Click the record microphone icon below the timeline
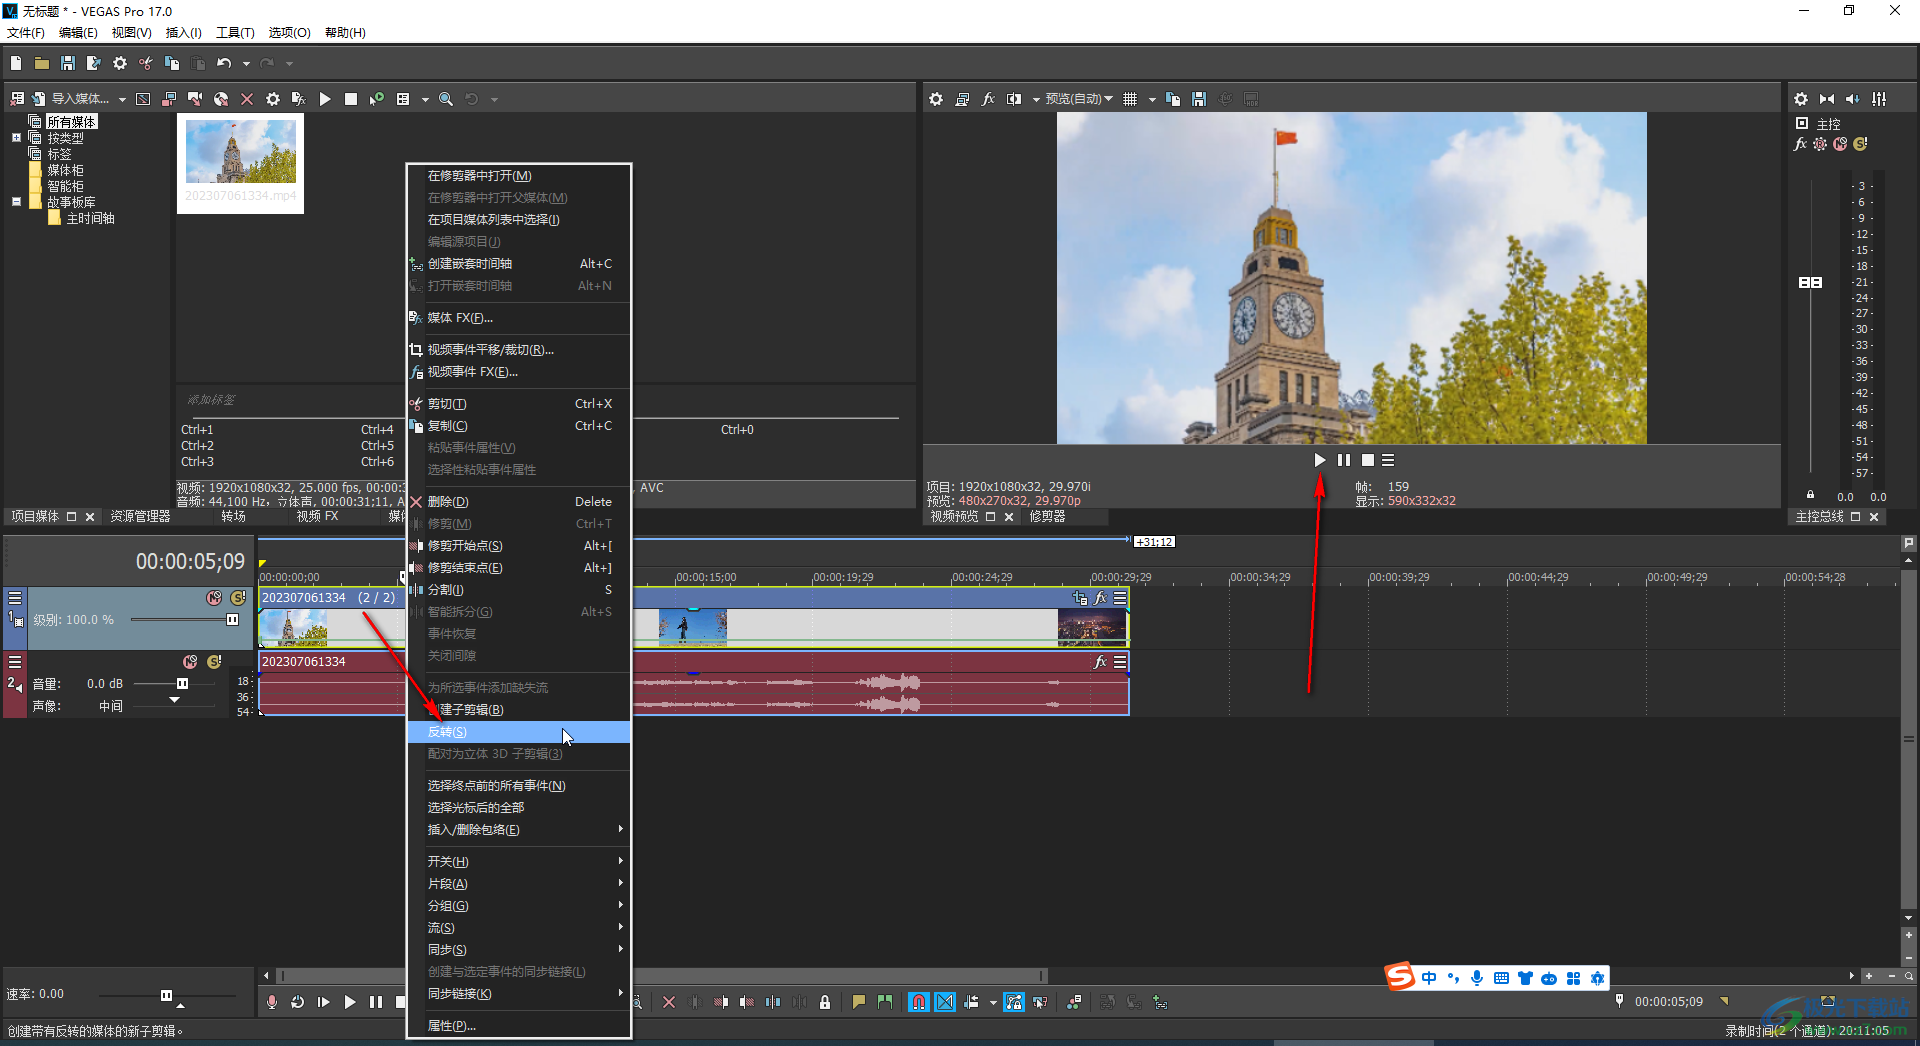Image resolution: width=1920 pixels, height=1046 pixels. (x=272, y=1002)
